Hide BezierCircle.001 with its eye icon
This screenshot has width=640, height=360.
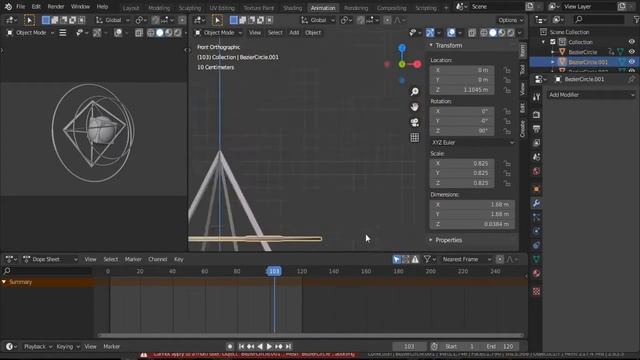[632, 62]
